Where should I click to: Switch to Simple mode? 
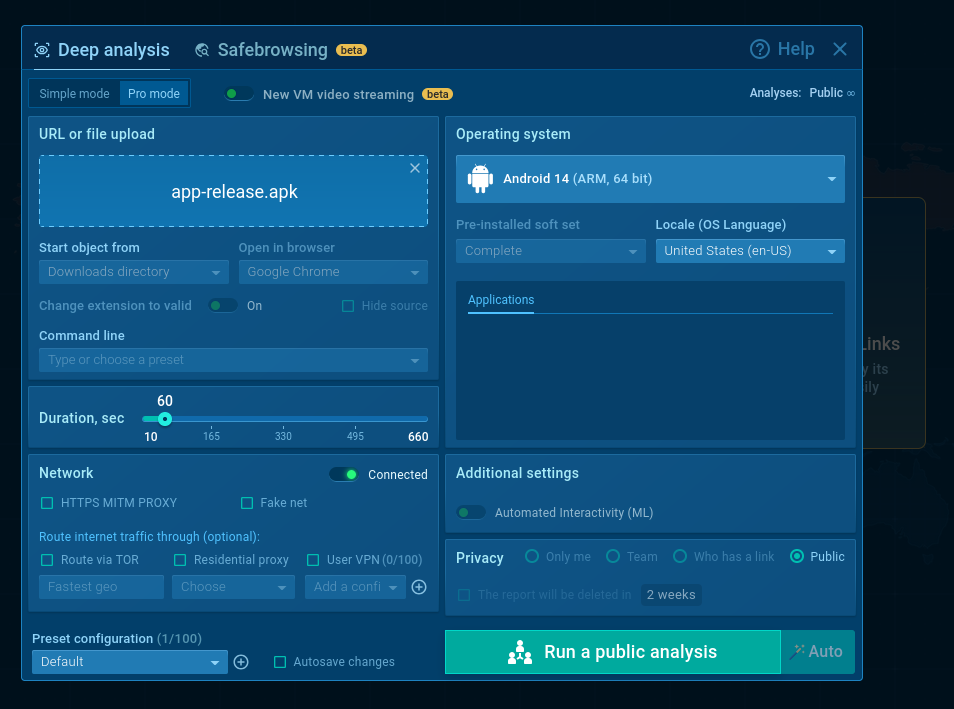75,94
